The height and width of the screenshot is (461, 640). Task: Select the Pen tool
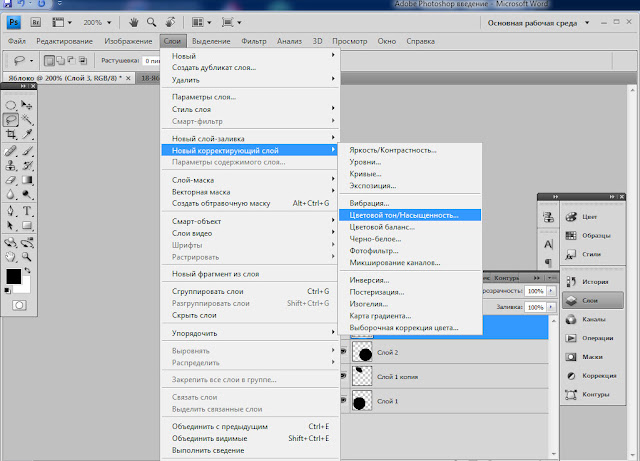(x=11, y=211)
